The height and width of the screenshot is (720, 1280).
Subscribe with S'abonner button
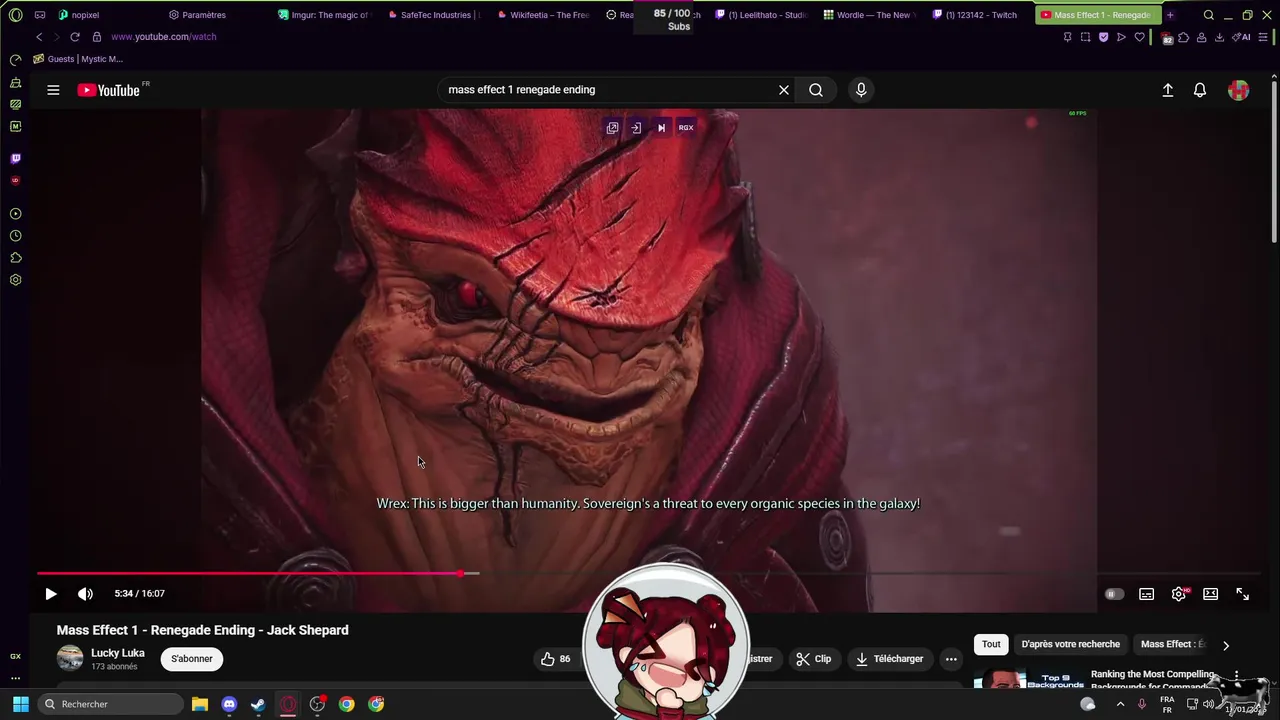(x=191, y=659)
